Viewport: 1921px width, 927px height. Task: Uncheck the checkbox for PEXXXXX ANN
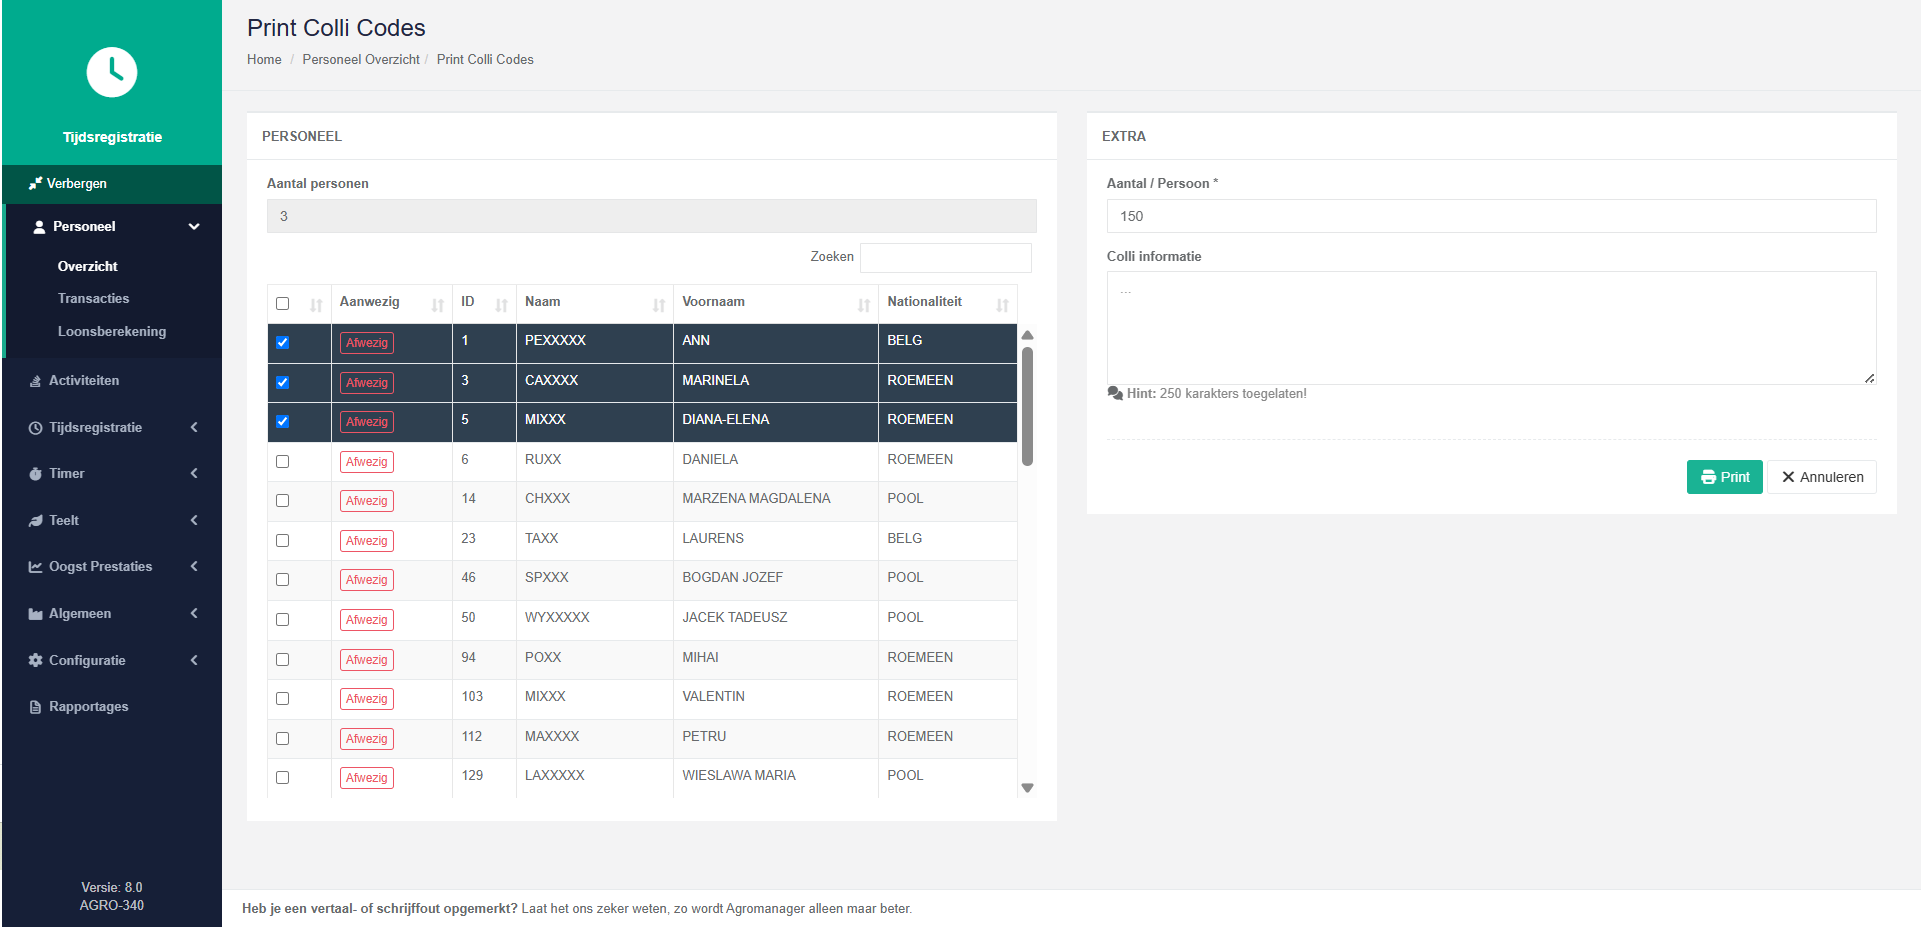coord(283,343)
